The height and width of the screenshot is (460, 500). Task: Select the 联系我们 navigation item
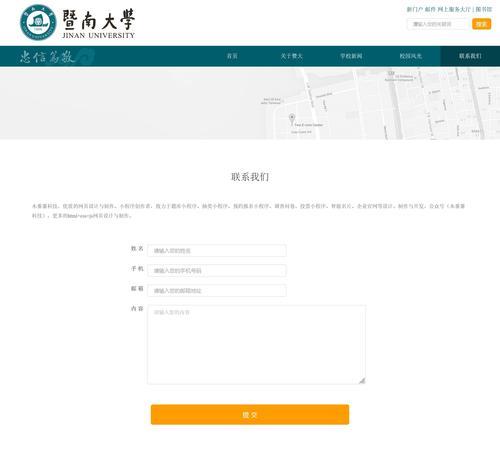470,56
